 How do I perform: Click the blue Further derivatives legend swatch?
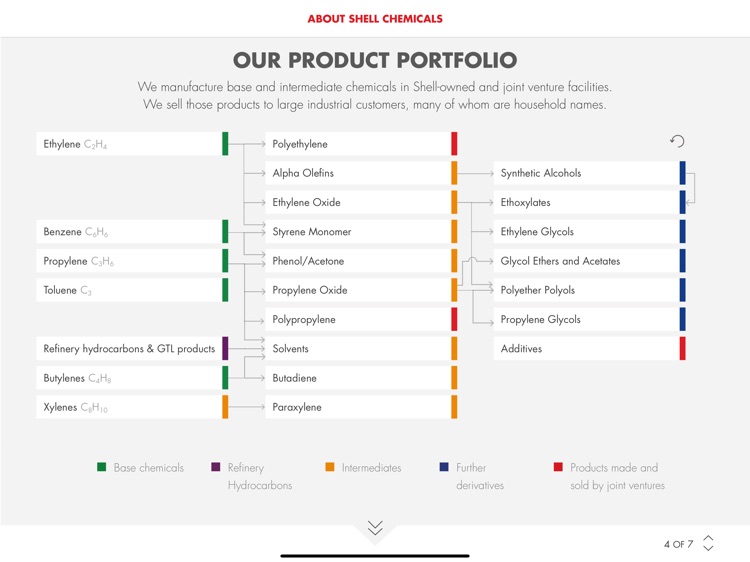click(444, 467)
